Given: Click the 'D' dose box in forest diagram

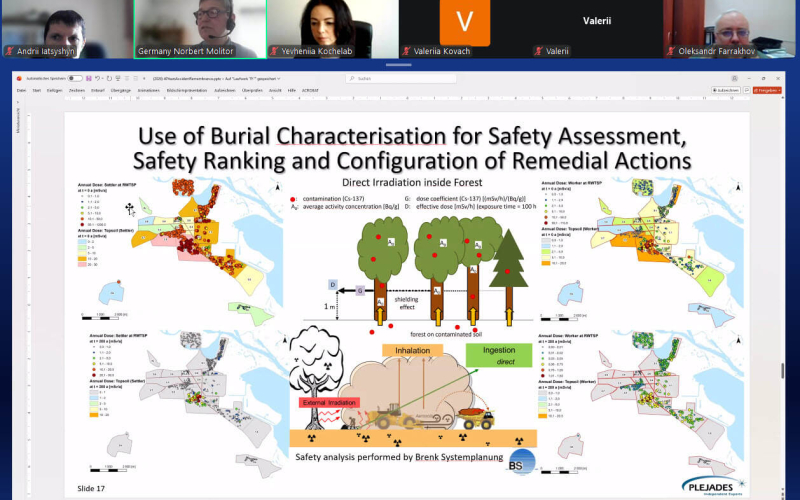Looking at the screenshot, I should pyautogui.click(x=333, y=285).
